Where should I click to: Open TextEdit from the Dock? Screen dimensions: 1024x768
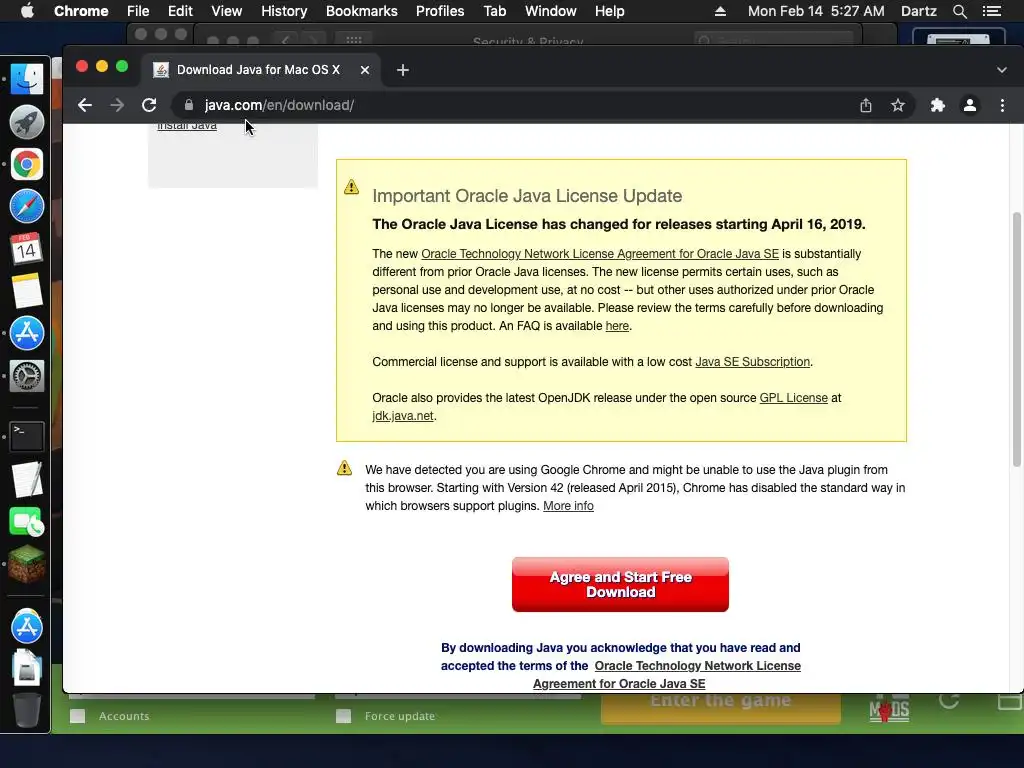point(27,479)
